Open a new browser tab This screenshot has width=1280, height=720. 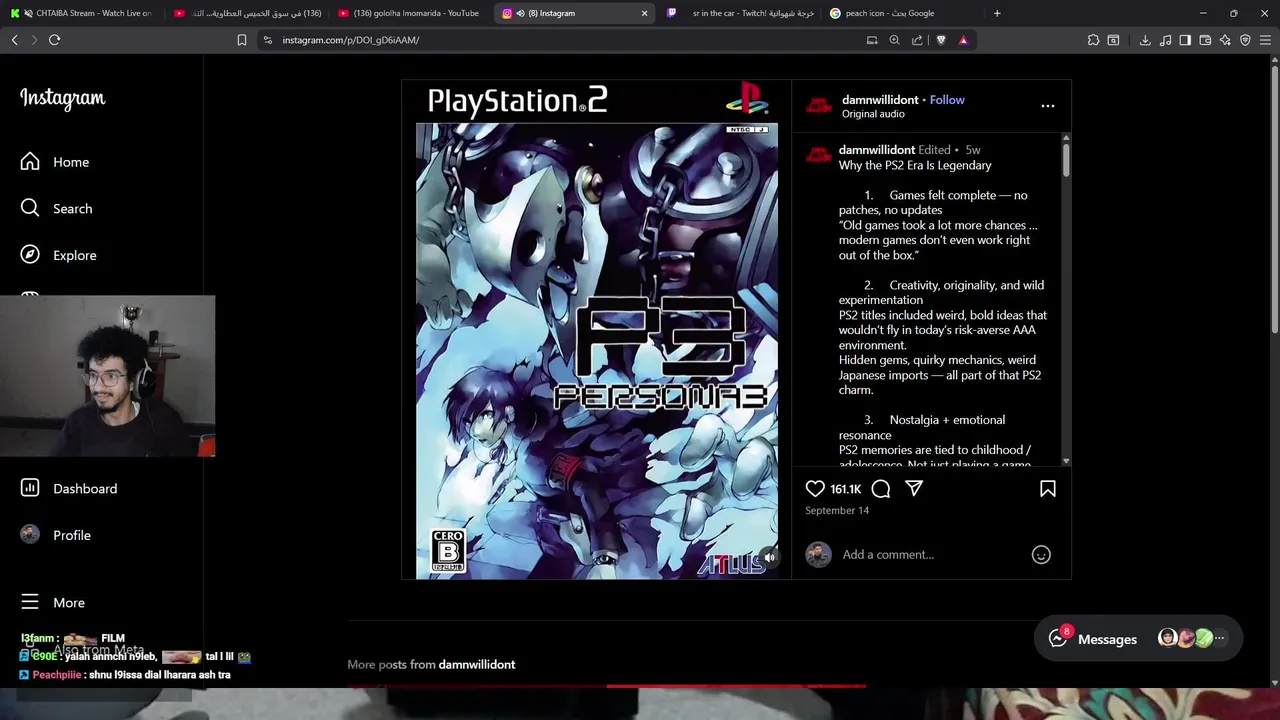[x=997, y=13]
